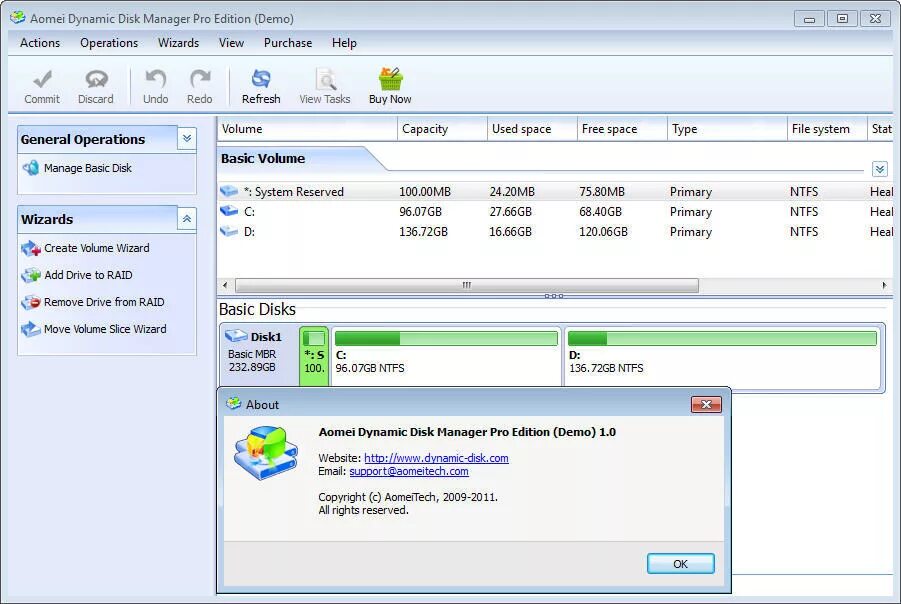Open the Purchase menu
901x604 pixels.
(x=288, y=43)
